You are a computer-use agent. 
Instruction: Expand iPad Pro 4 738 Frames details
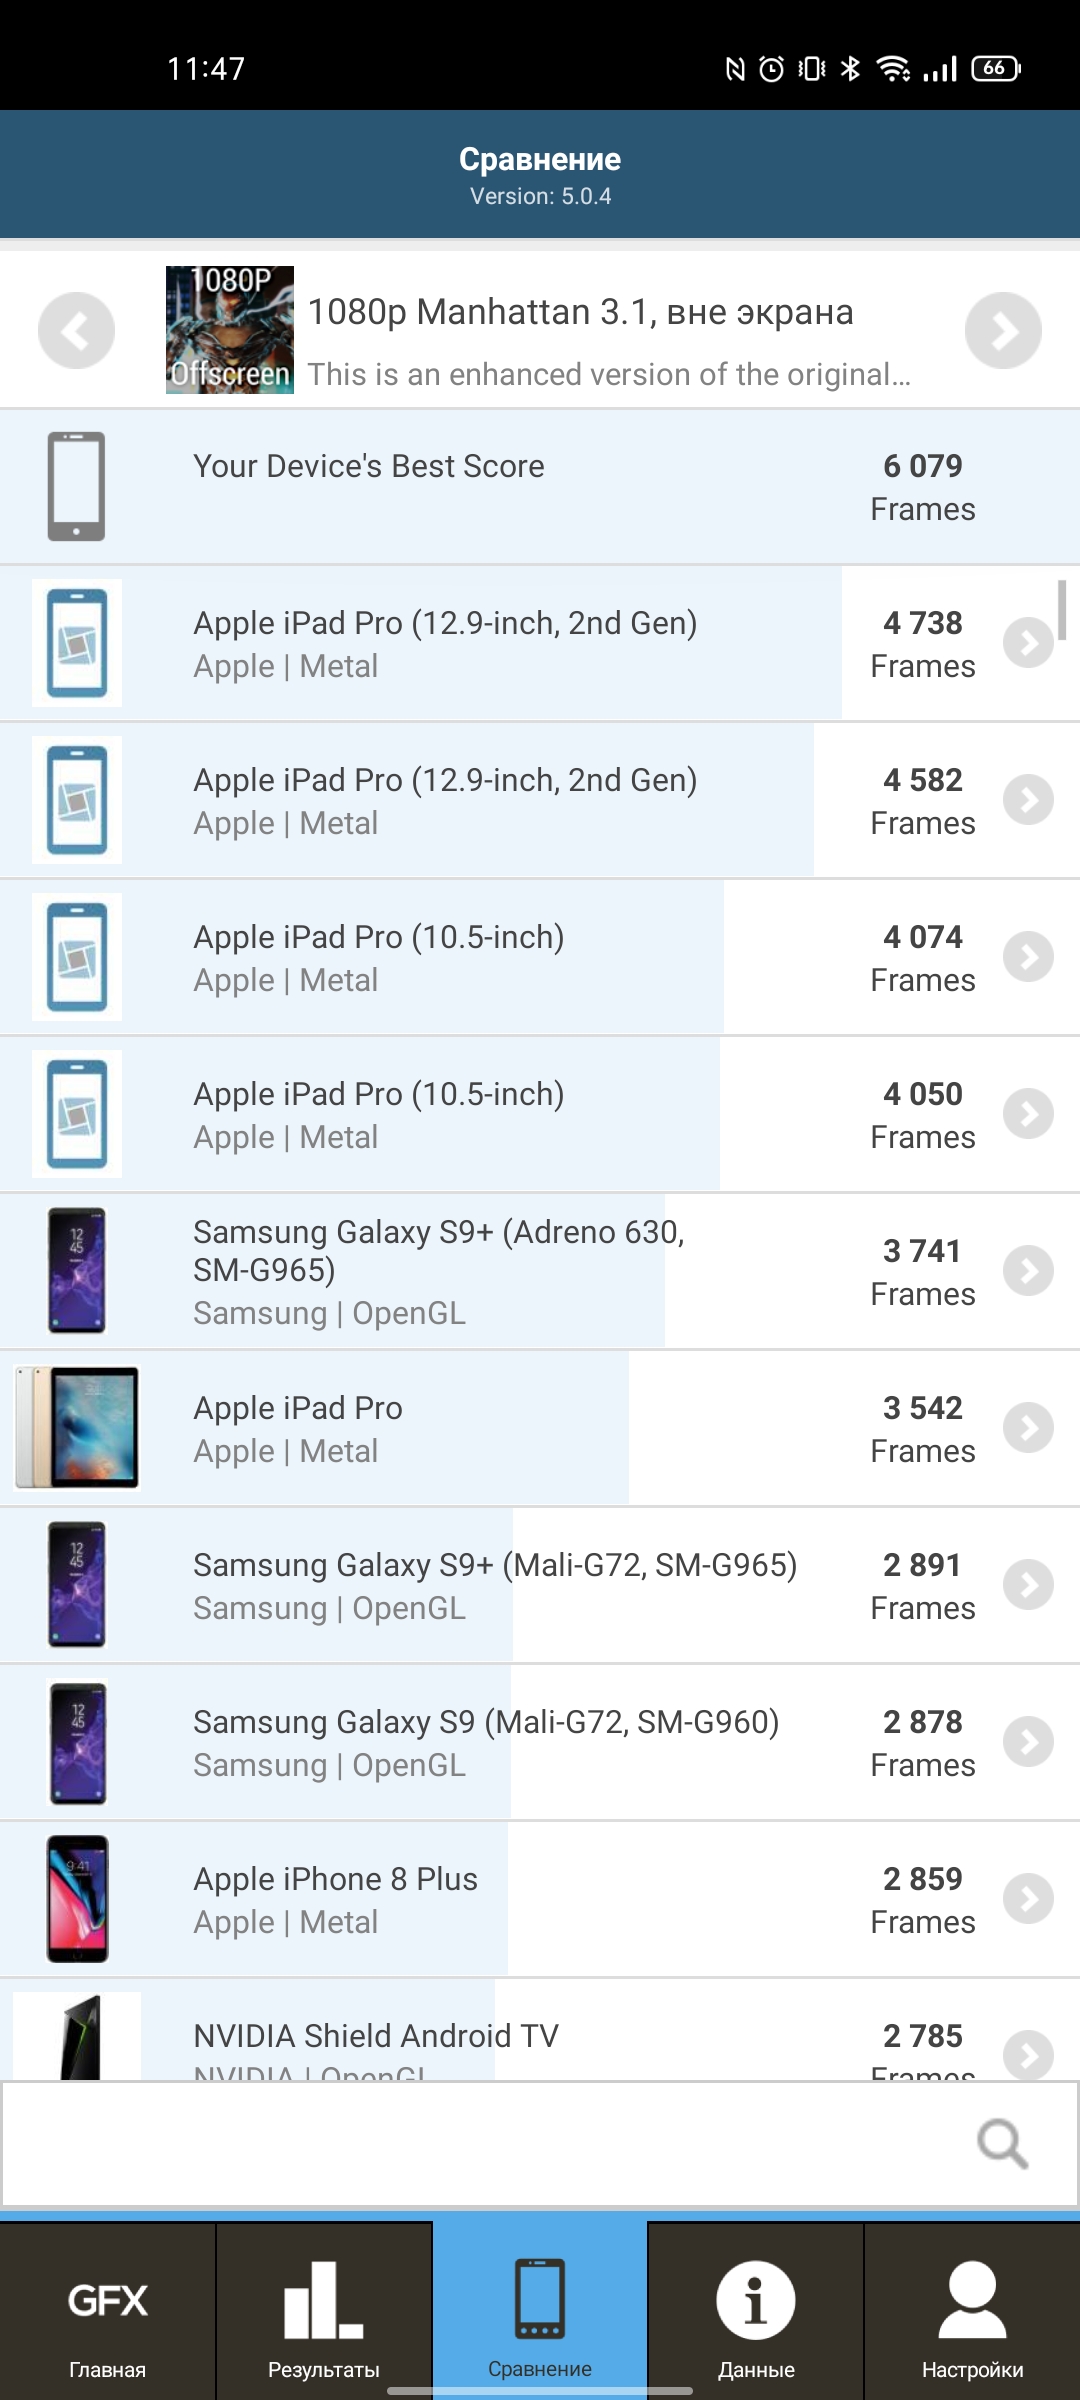pos(1028,643)
